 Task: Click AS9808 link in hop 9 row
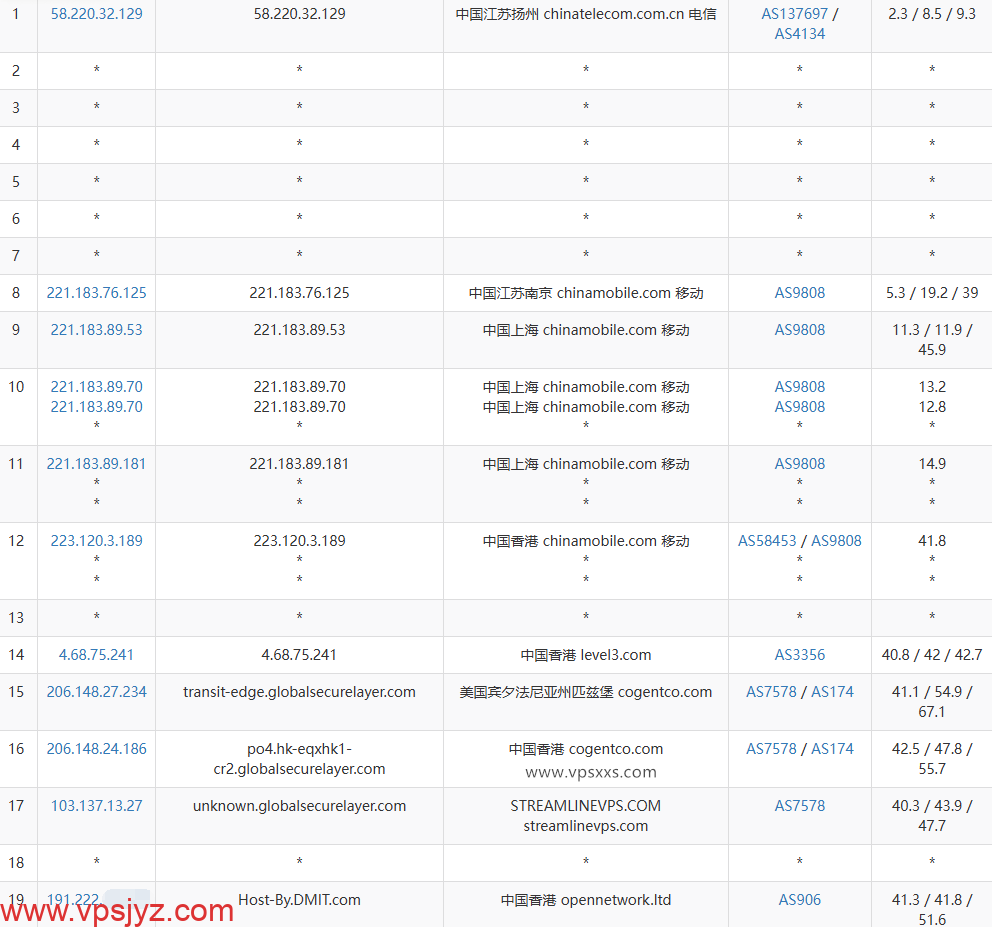800,330
